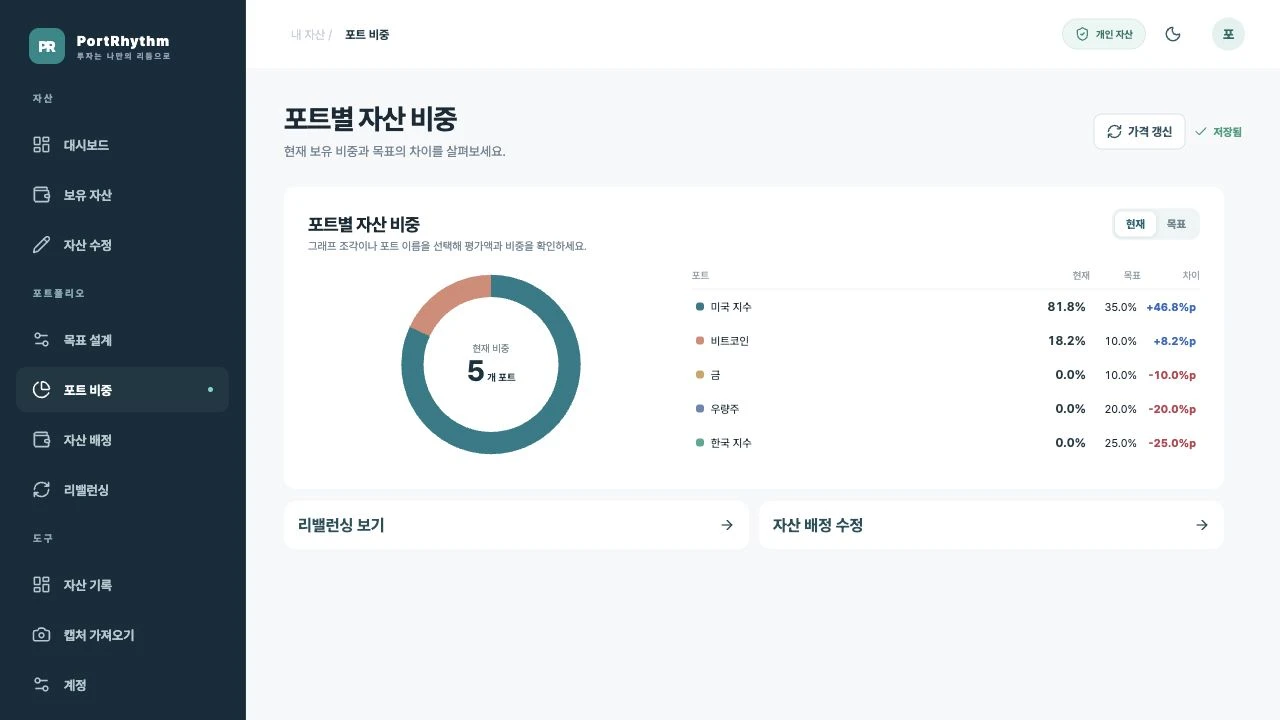Image resolution: width=1280 pixels, height=720 pixels.
Task: Click the 내 자산 breadcrumb link
Action: coord(308,34)
